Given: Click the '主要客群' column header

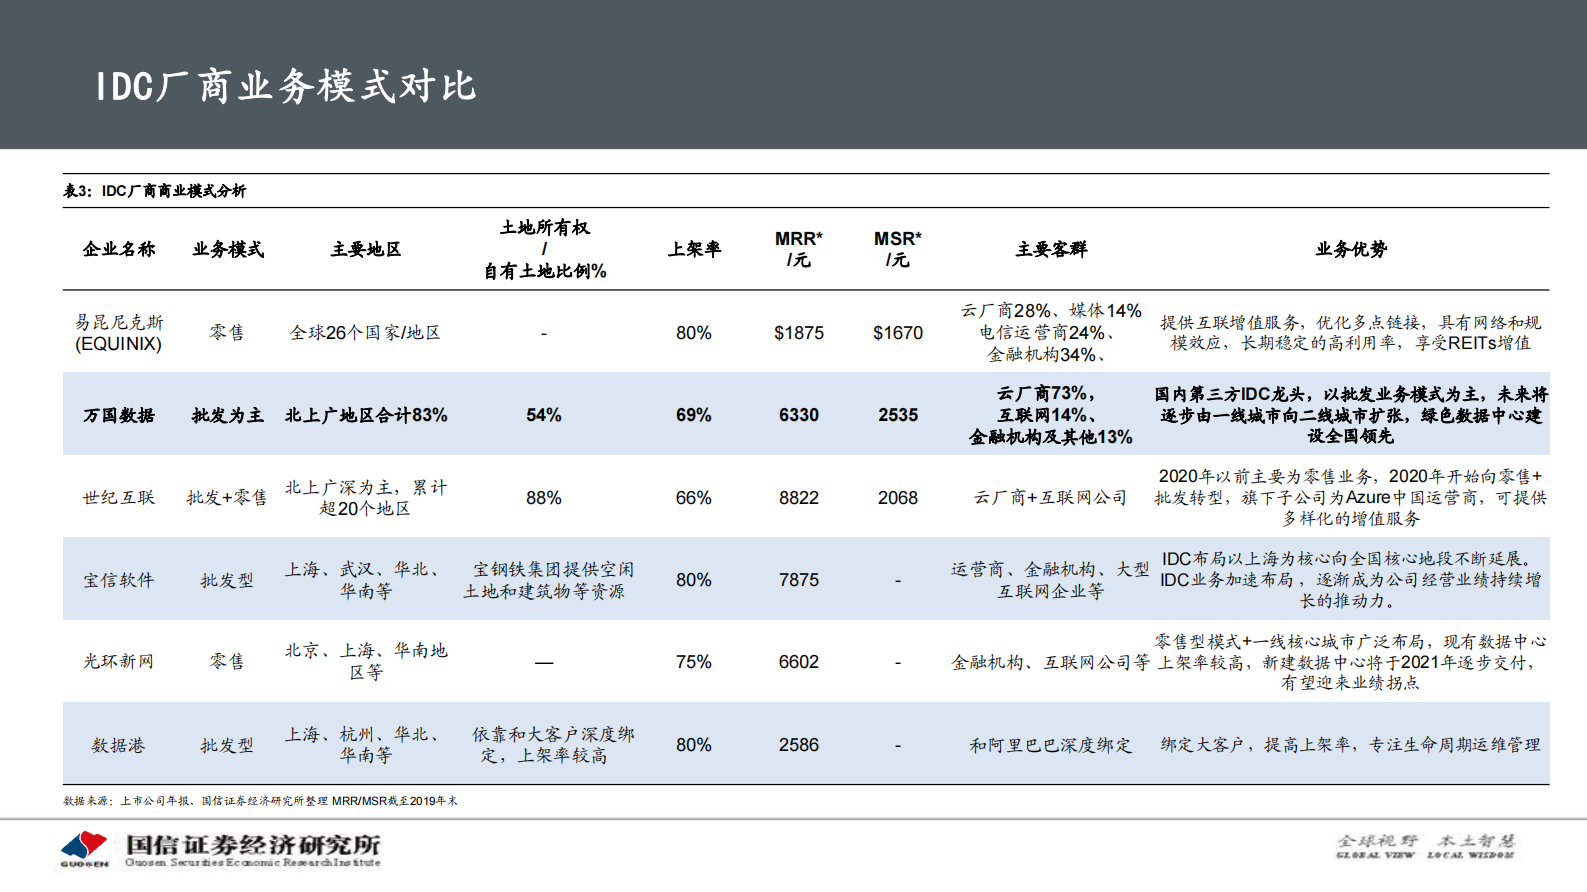Looking at the screenshot, I should pos(1051,249).
